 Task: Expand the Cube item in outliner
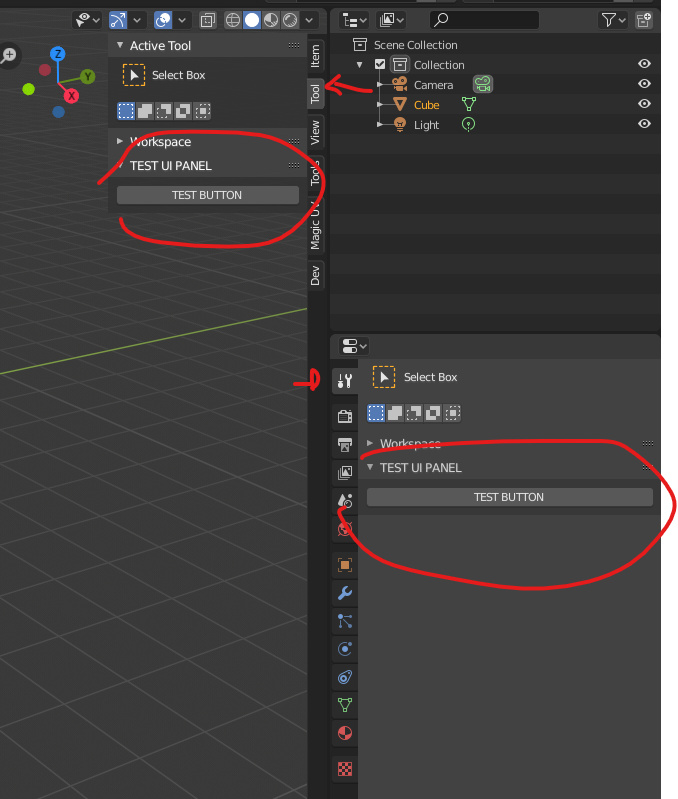coord(379,104)
